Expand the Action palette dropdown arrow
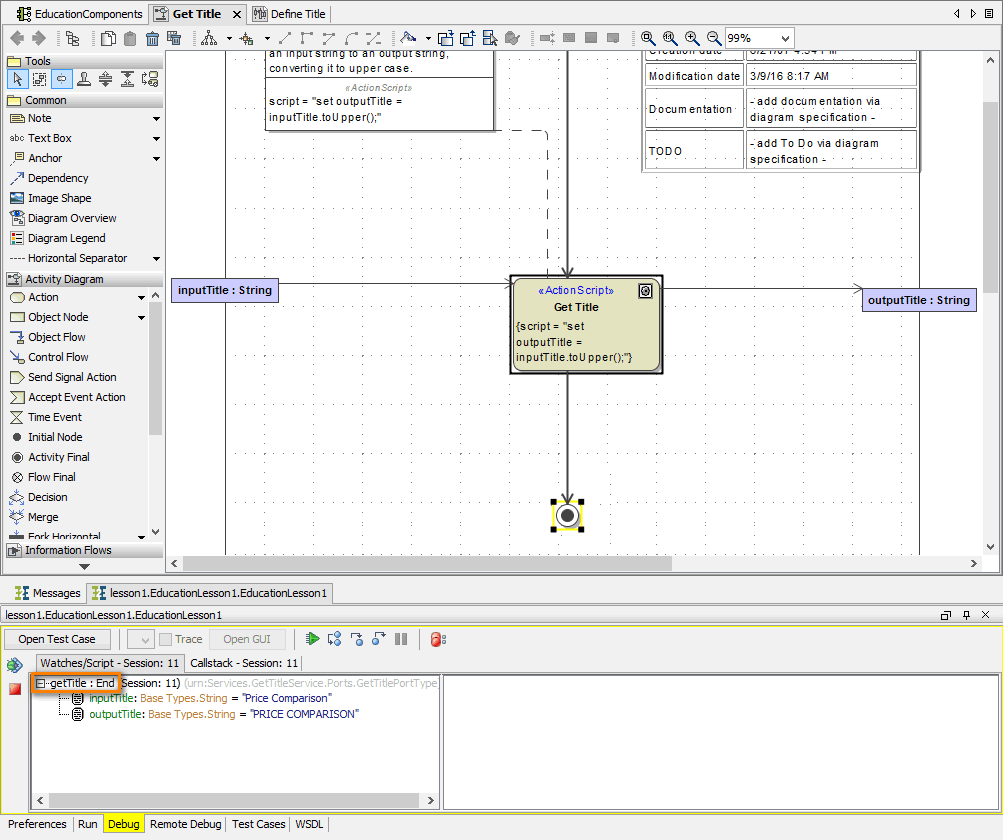Image resolution: width=1003 pixels, height=840 pixels. coord(141,298)
